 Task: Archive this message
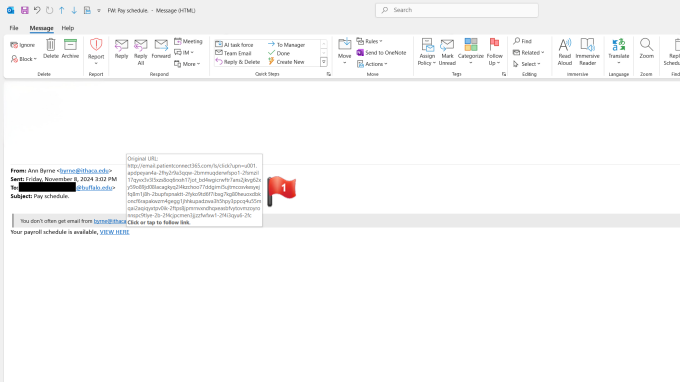tap(70, 49)
